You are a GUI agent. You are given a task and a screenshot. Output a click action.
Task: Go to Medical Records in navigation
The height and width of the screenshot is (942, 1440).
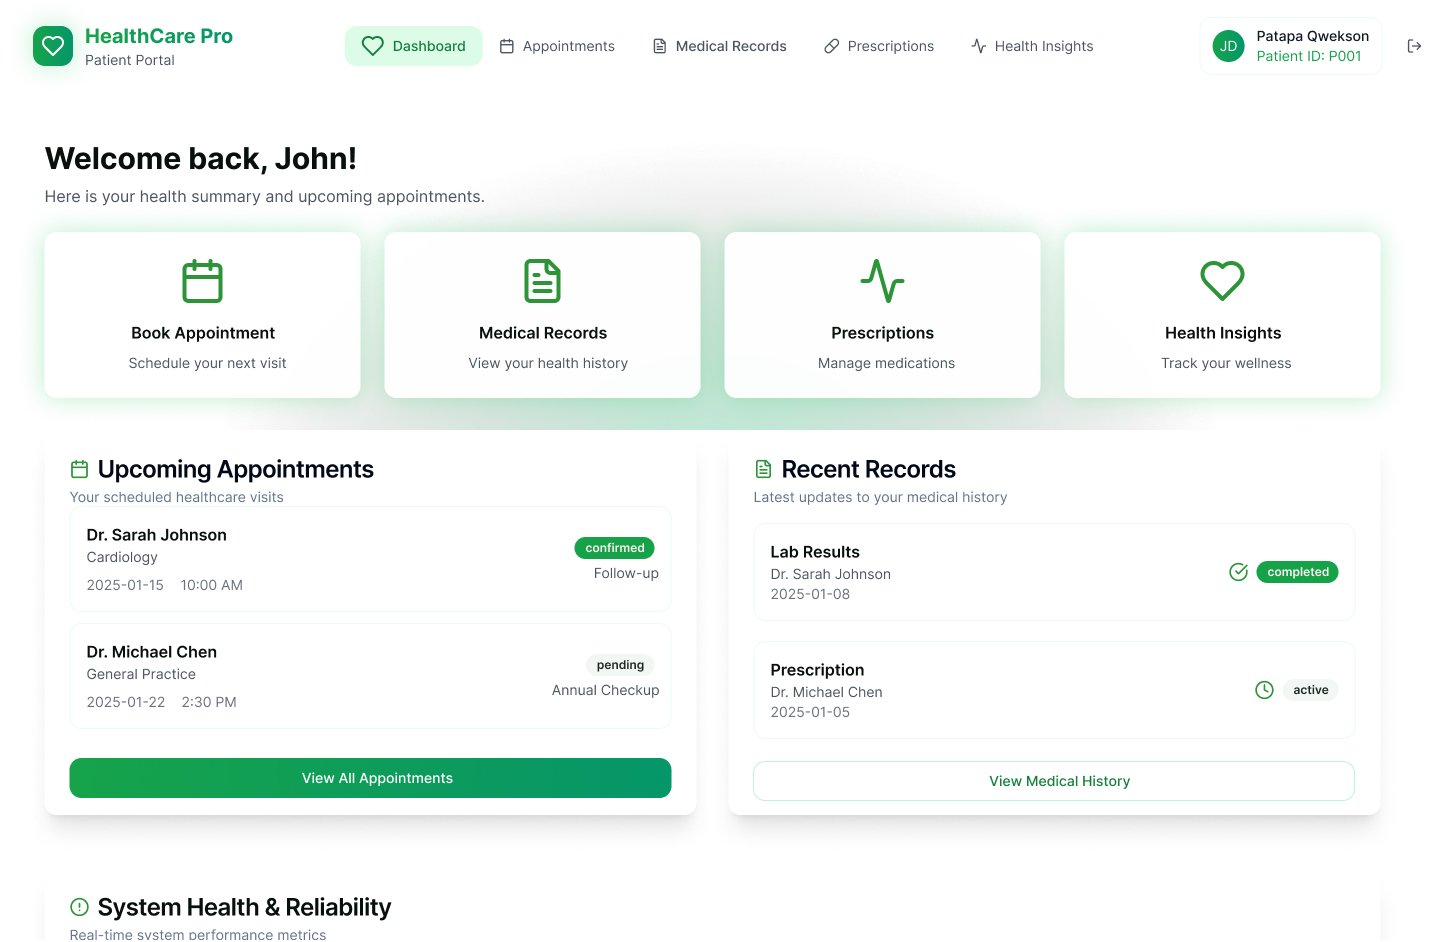(719, 46)
